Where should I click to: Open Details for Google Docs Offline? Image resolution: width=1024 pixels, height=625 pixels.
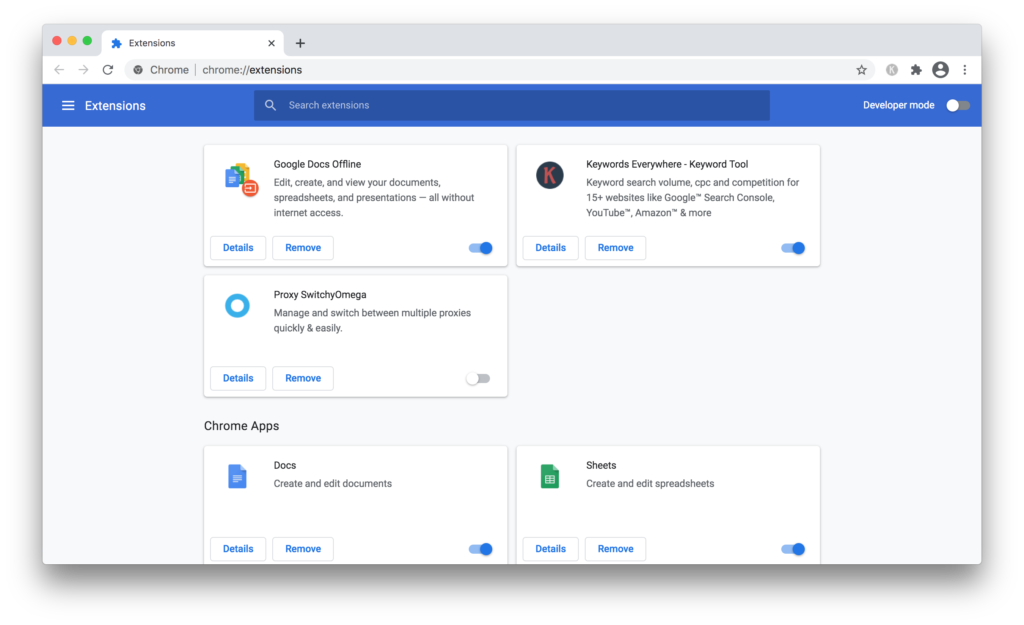[x=238, y=248]
